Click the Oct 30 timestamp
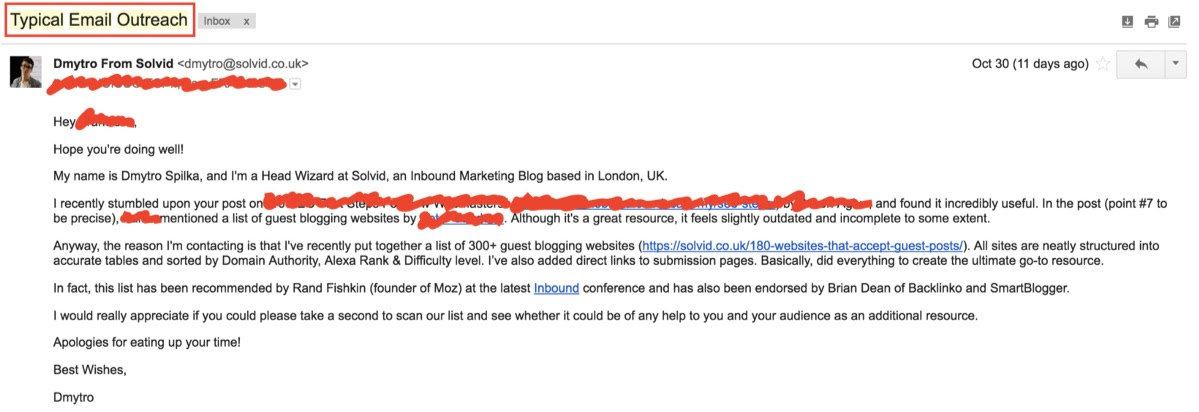This screenshot has height=412, width=1199. coord(1030,64)
